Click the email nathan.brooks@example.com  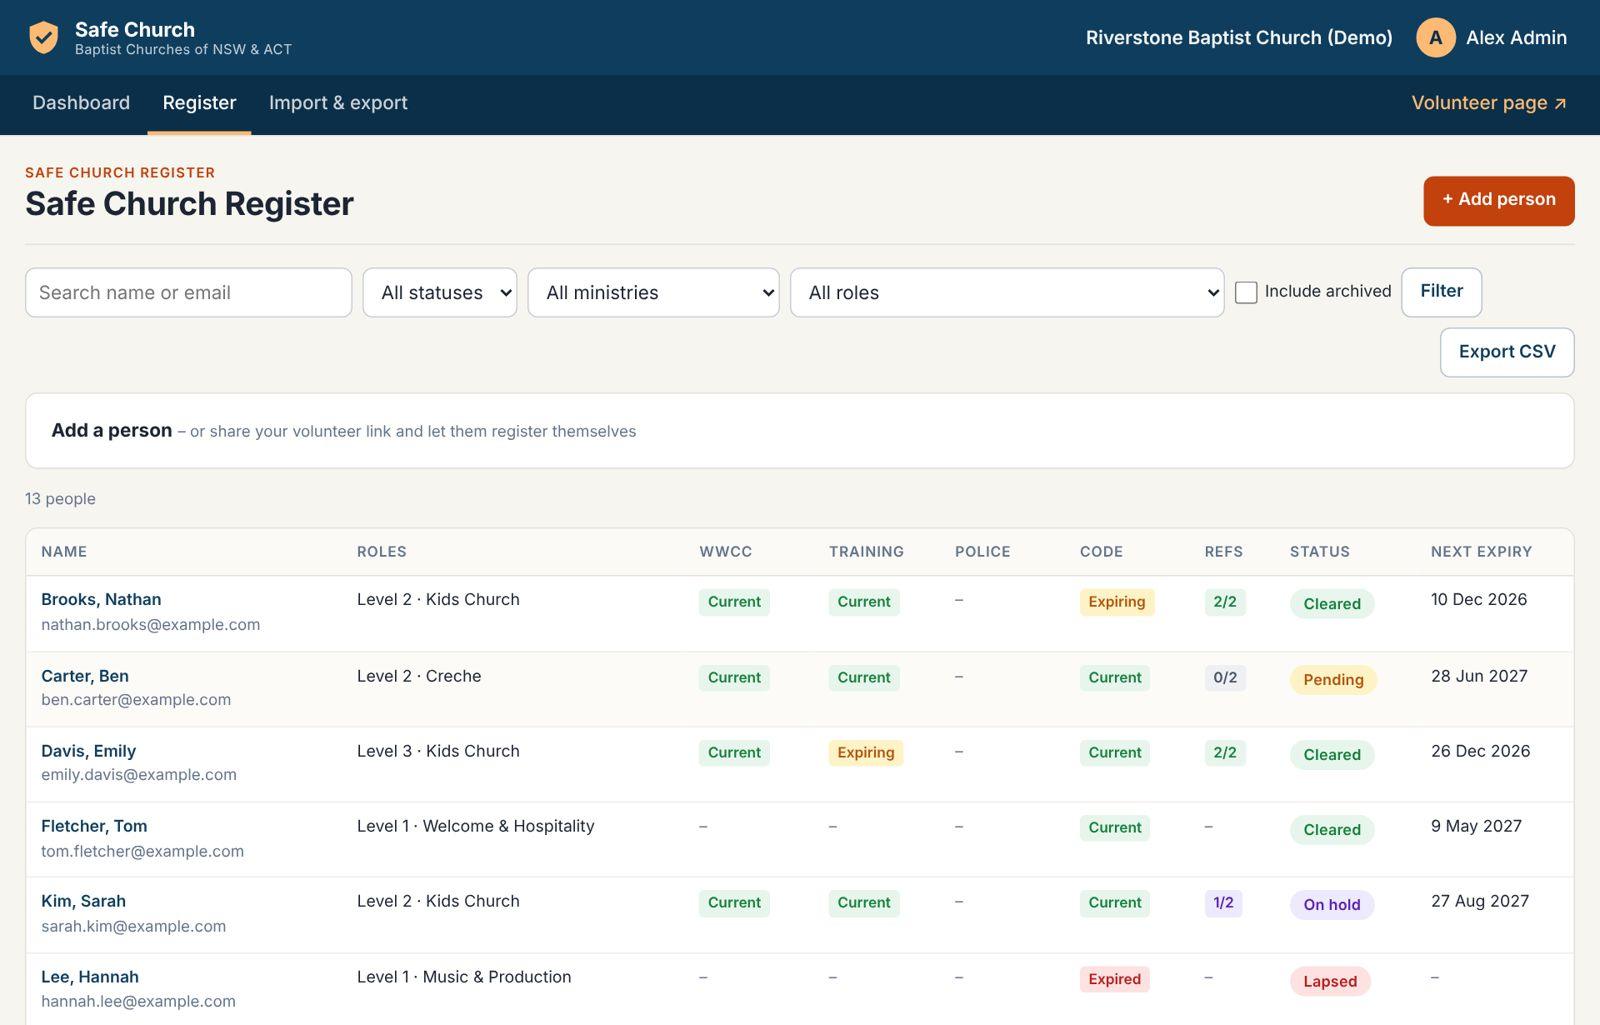[x=150, y=625]
